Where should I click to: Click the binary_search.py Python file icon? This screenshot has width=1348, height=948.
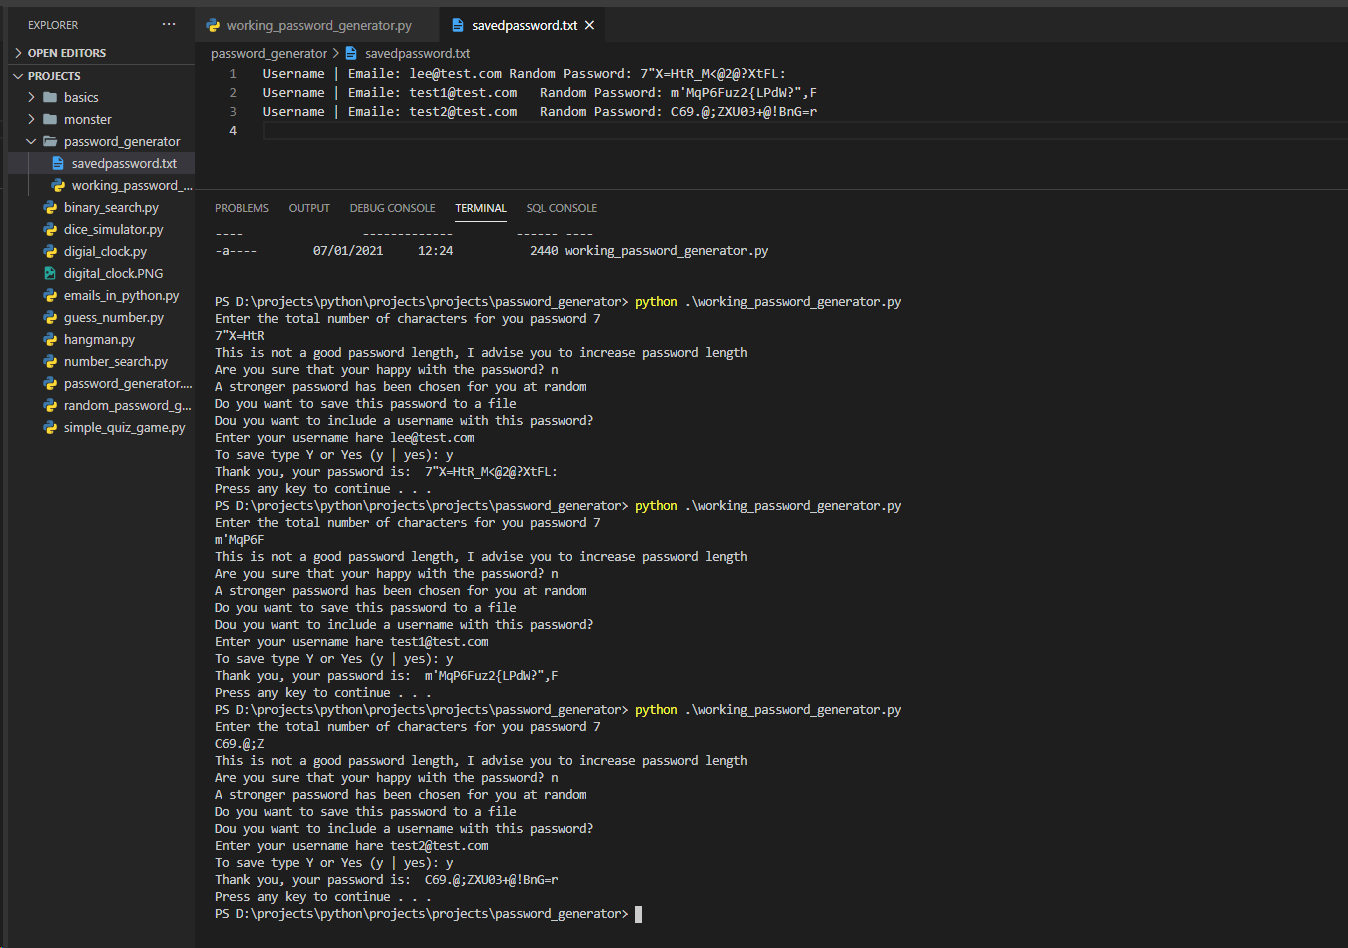tap(50, 207)
